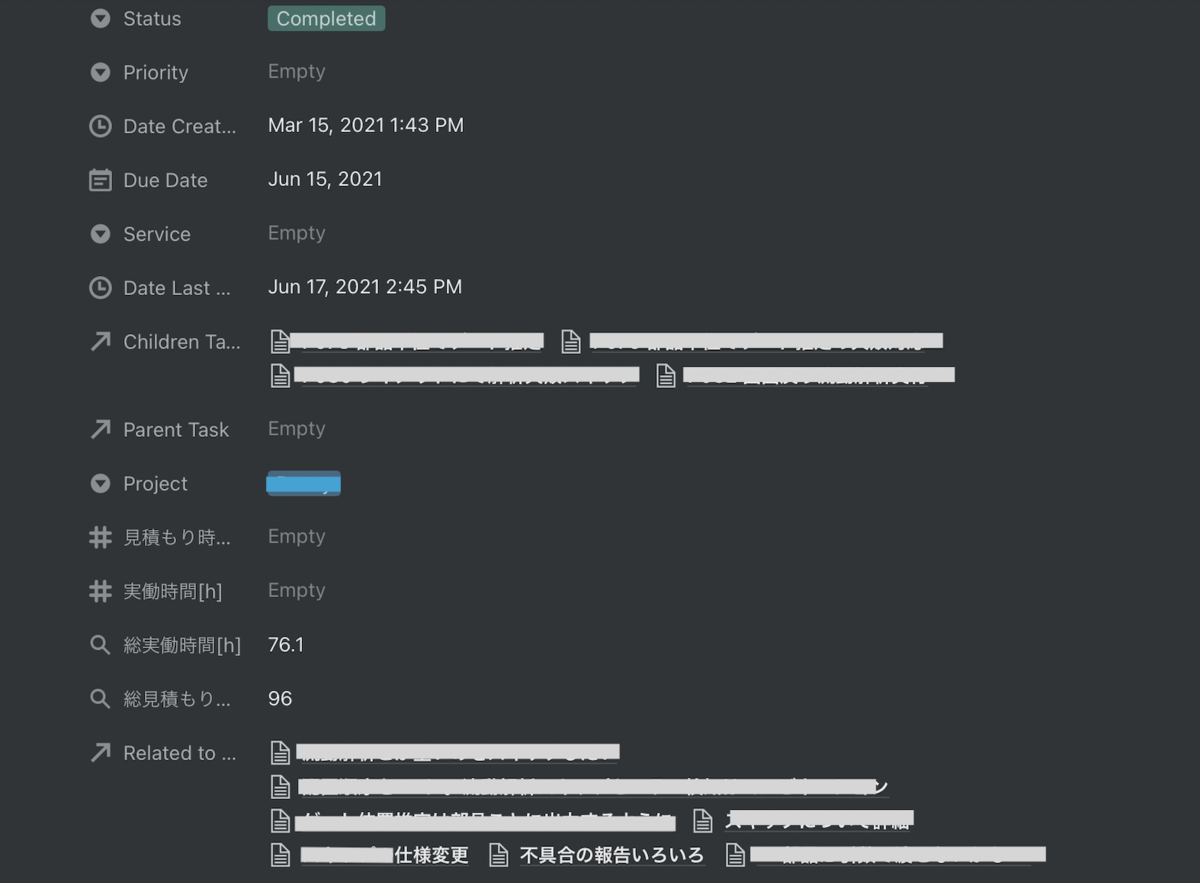Click Empty to set the Priority value
This screenshot has width=1200, height=883.
[x=296, y=71]
